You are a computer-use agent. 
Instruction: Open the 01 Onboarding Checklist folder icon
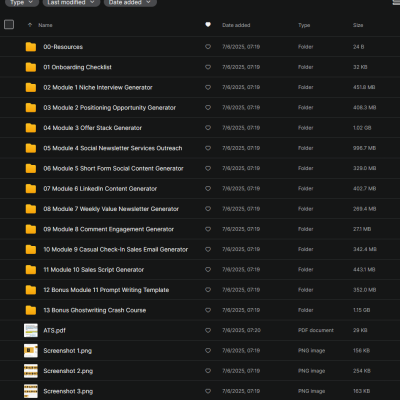point(31,67)
